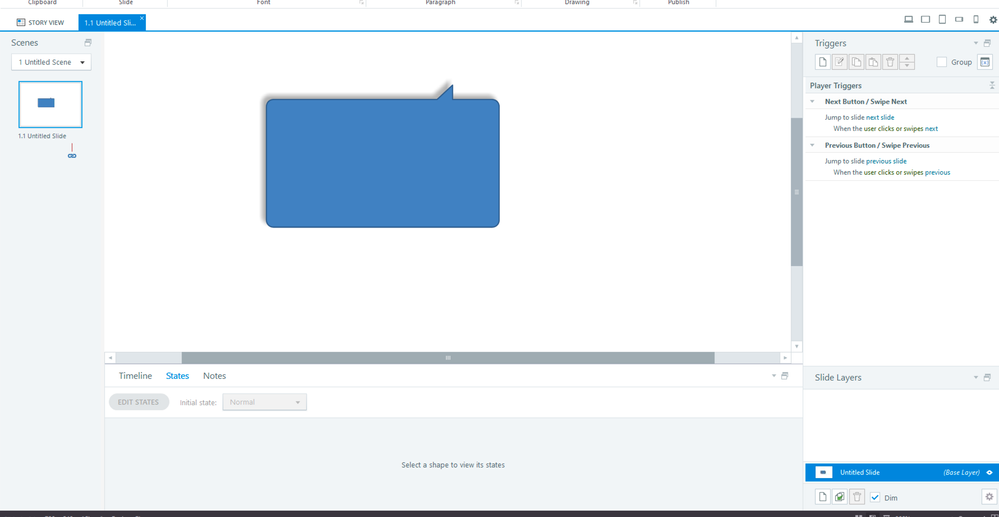Collapse Next Button / Swipe Next trigger group

tap(813, 102)
